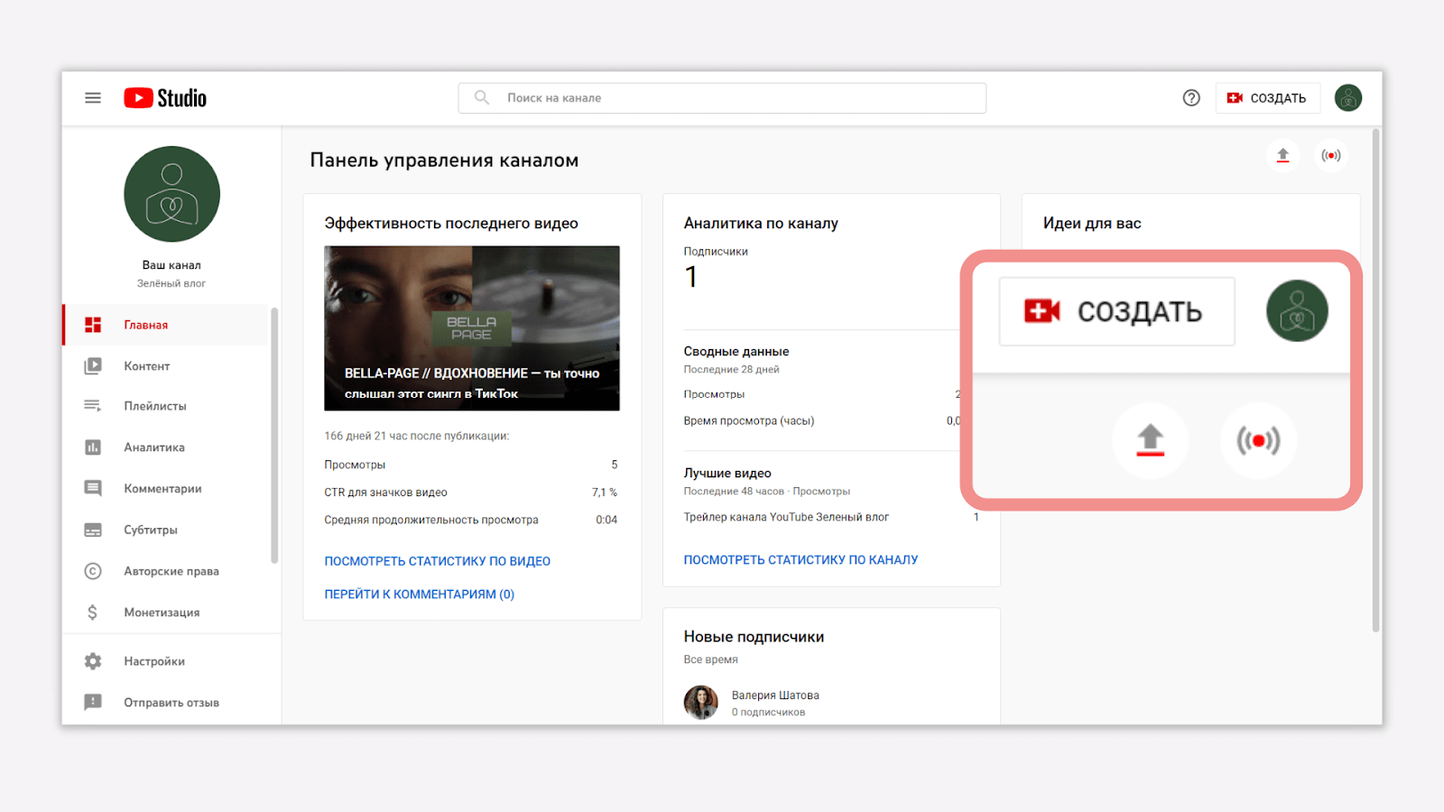Image resolution: width=1444 pixels, height=812 pixels.
Task: Click the Комментарии speech bubble icon
Action: [x=92, y=488]
